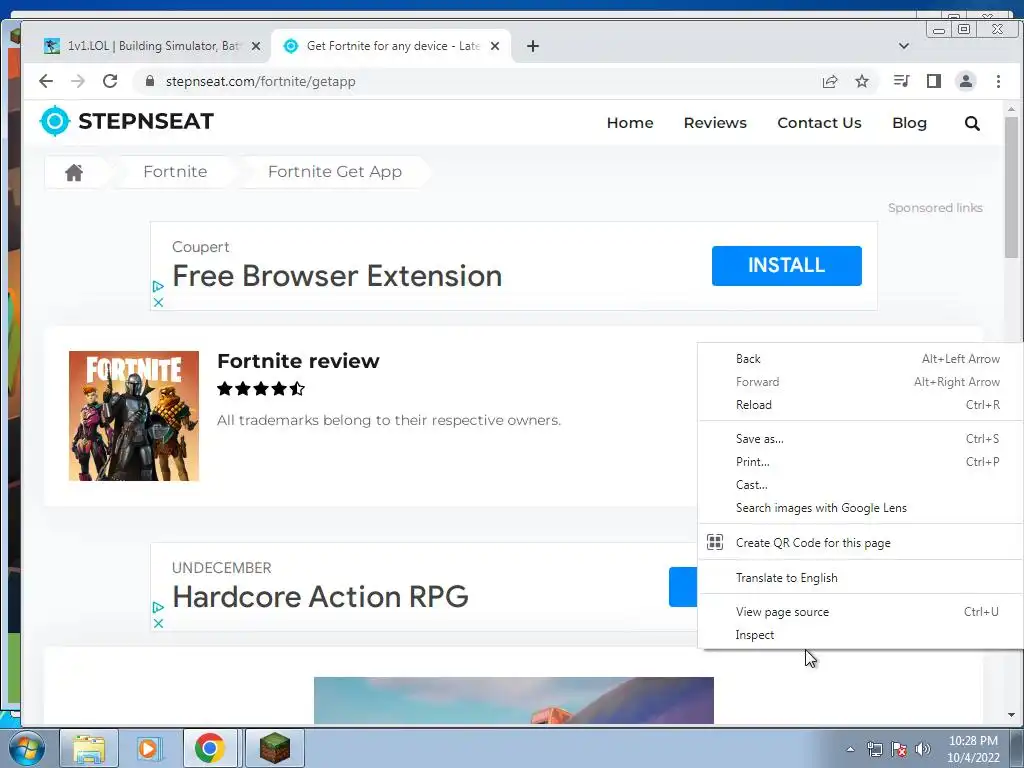Click the scrollbar down arrow
Image resolution: width=1024 pixels, height=768 pixels.
point(1011,714)
